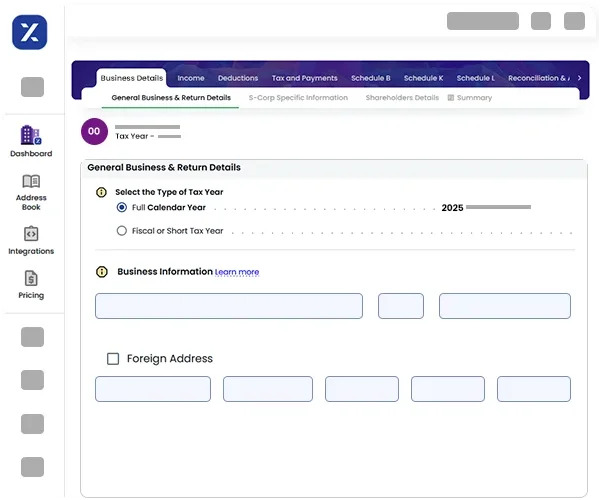Image resolution: width=600 pixels, height=500 pixels.
Task: Click the app logo in top-left corner
Action: pyautogui.click(x=30, y=31)
